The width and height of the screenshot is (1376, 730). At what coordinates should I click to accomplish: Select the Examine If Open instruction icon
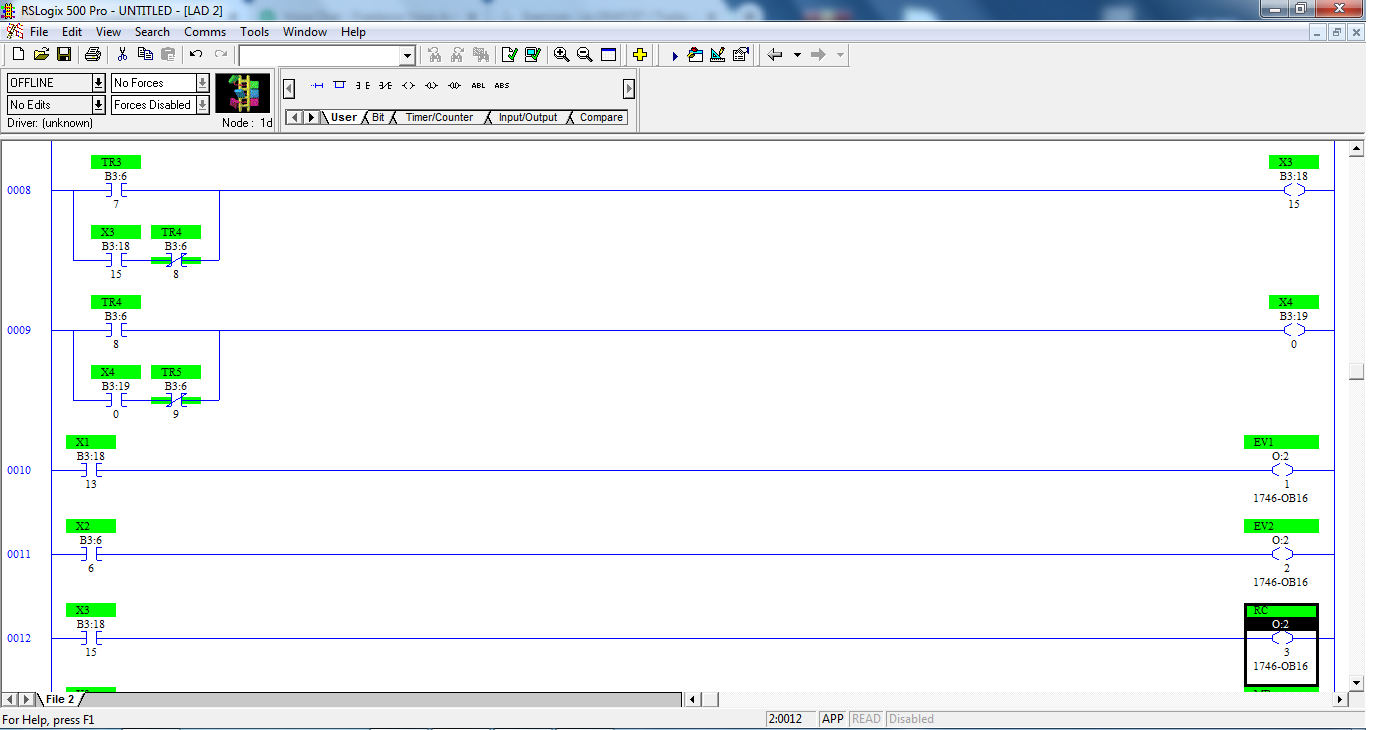point(385,85)
